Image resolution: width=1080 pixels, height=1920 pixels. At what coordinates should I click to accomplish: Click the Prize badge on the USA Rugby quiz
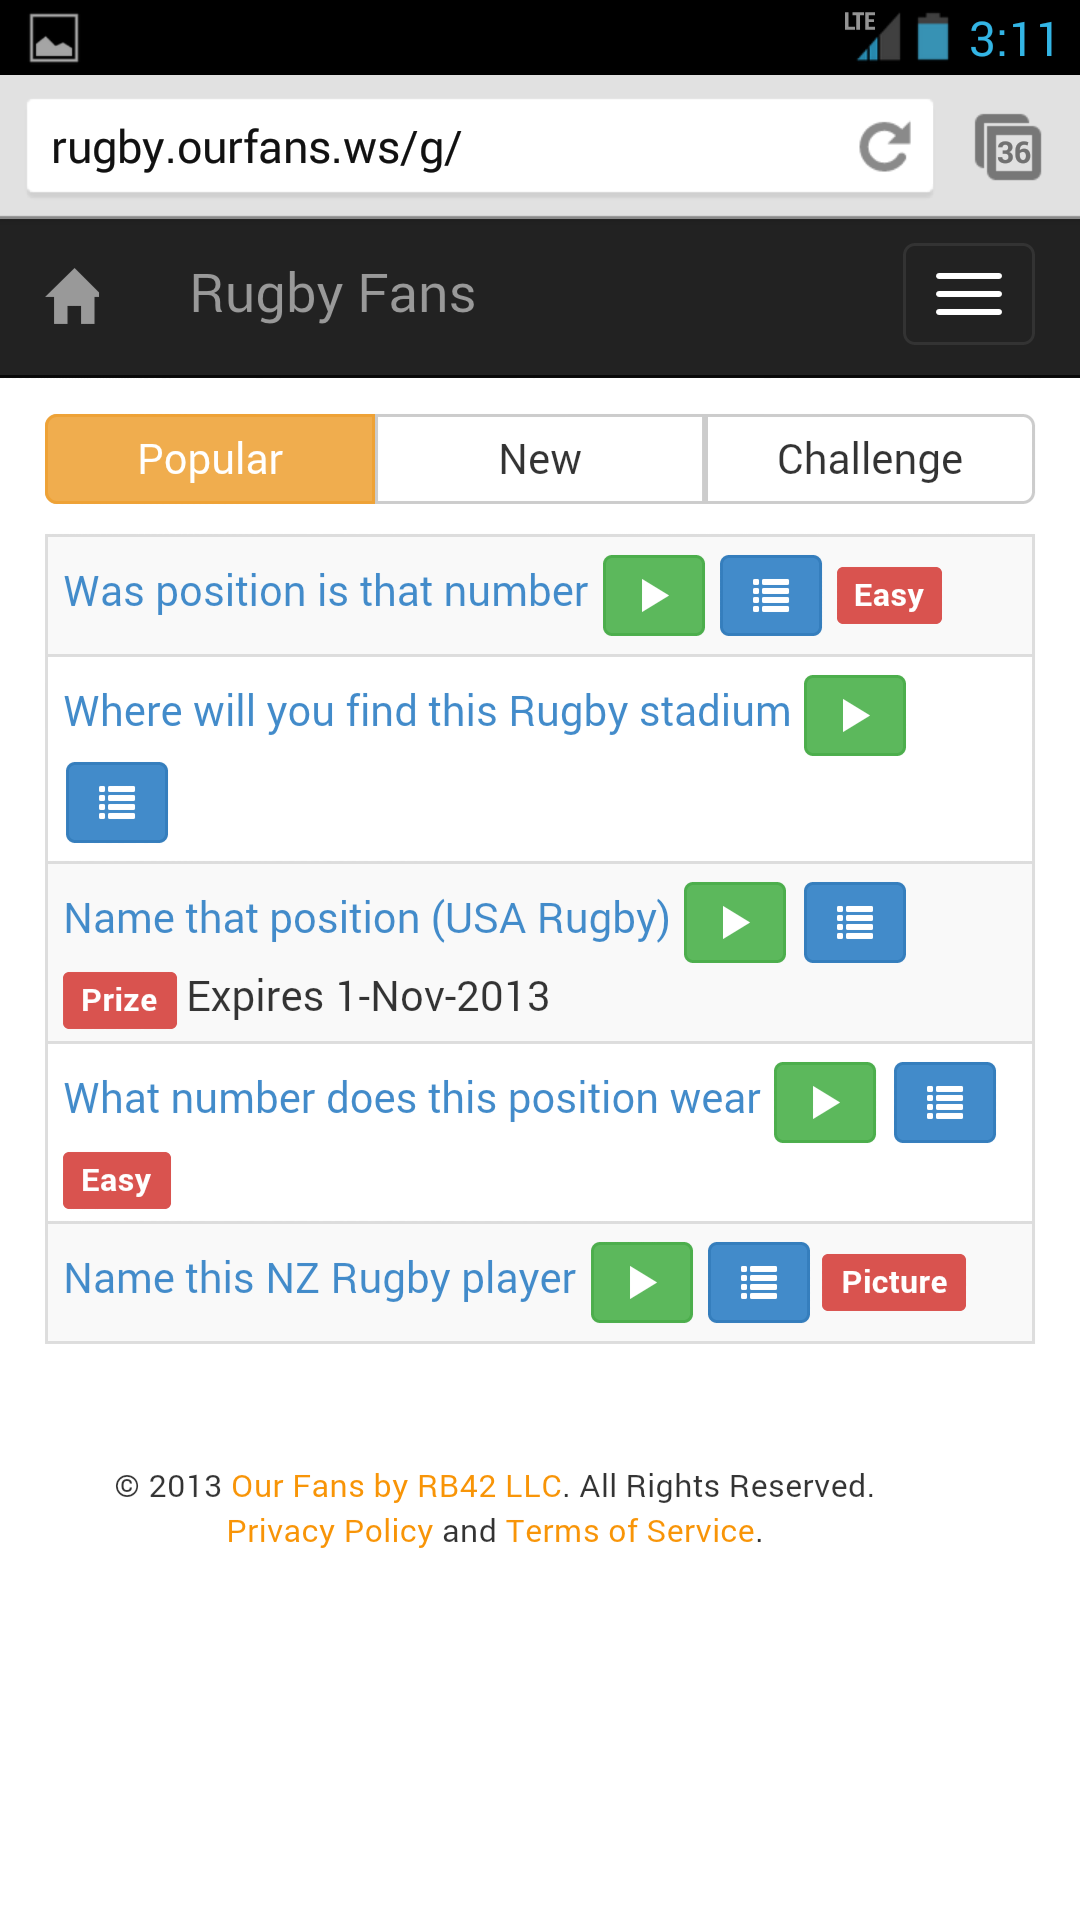[x=119, y=1000]
